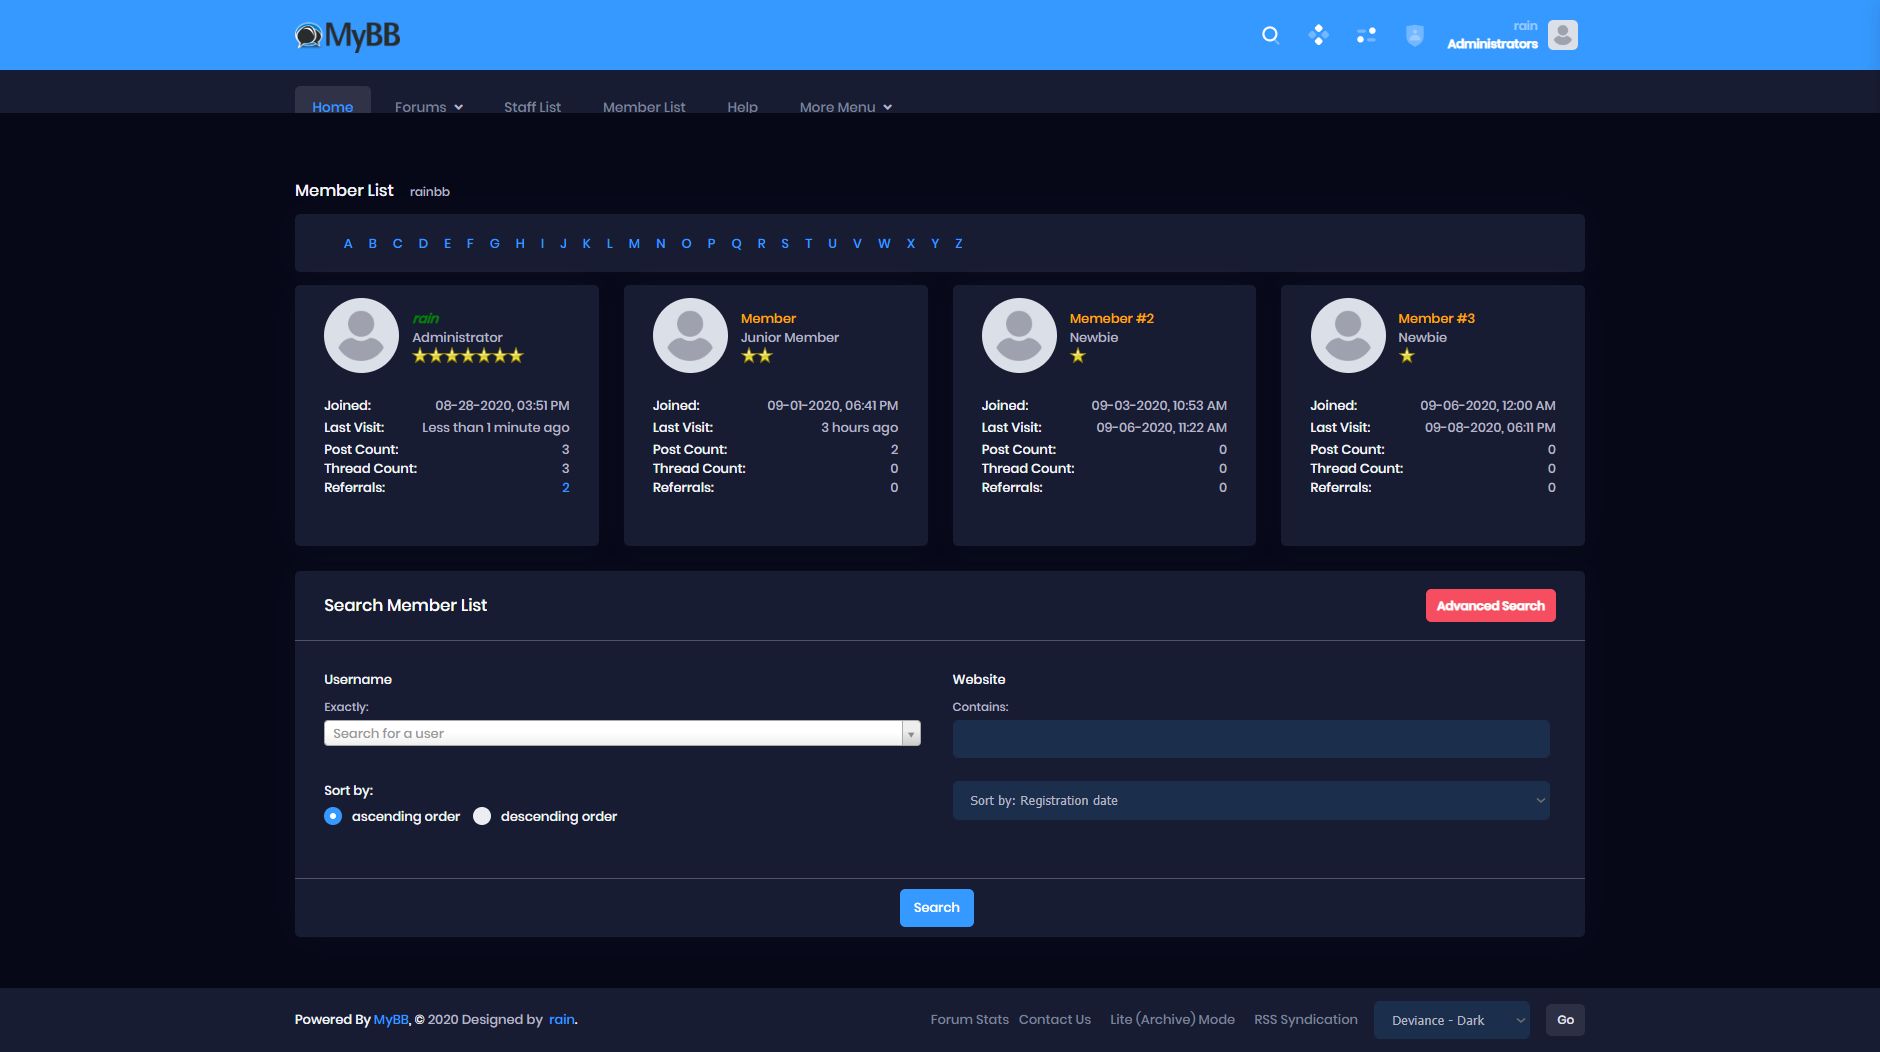1880x1052 pixels.
Task: Click Memeber #2's avatar picture
Action: coord(1018,335)
